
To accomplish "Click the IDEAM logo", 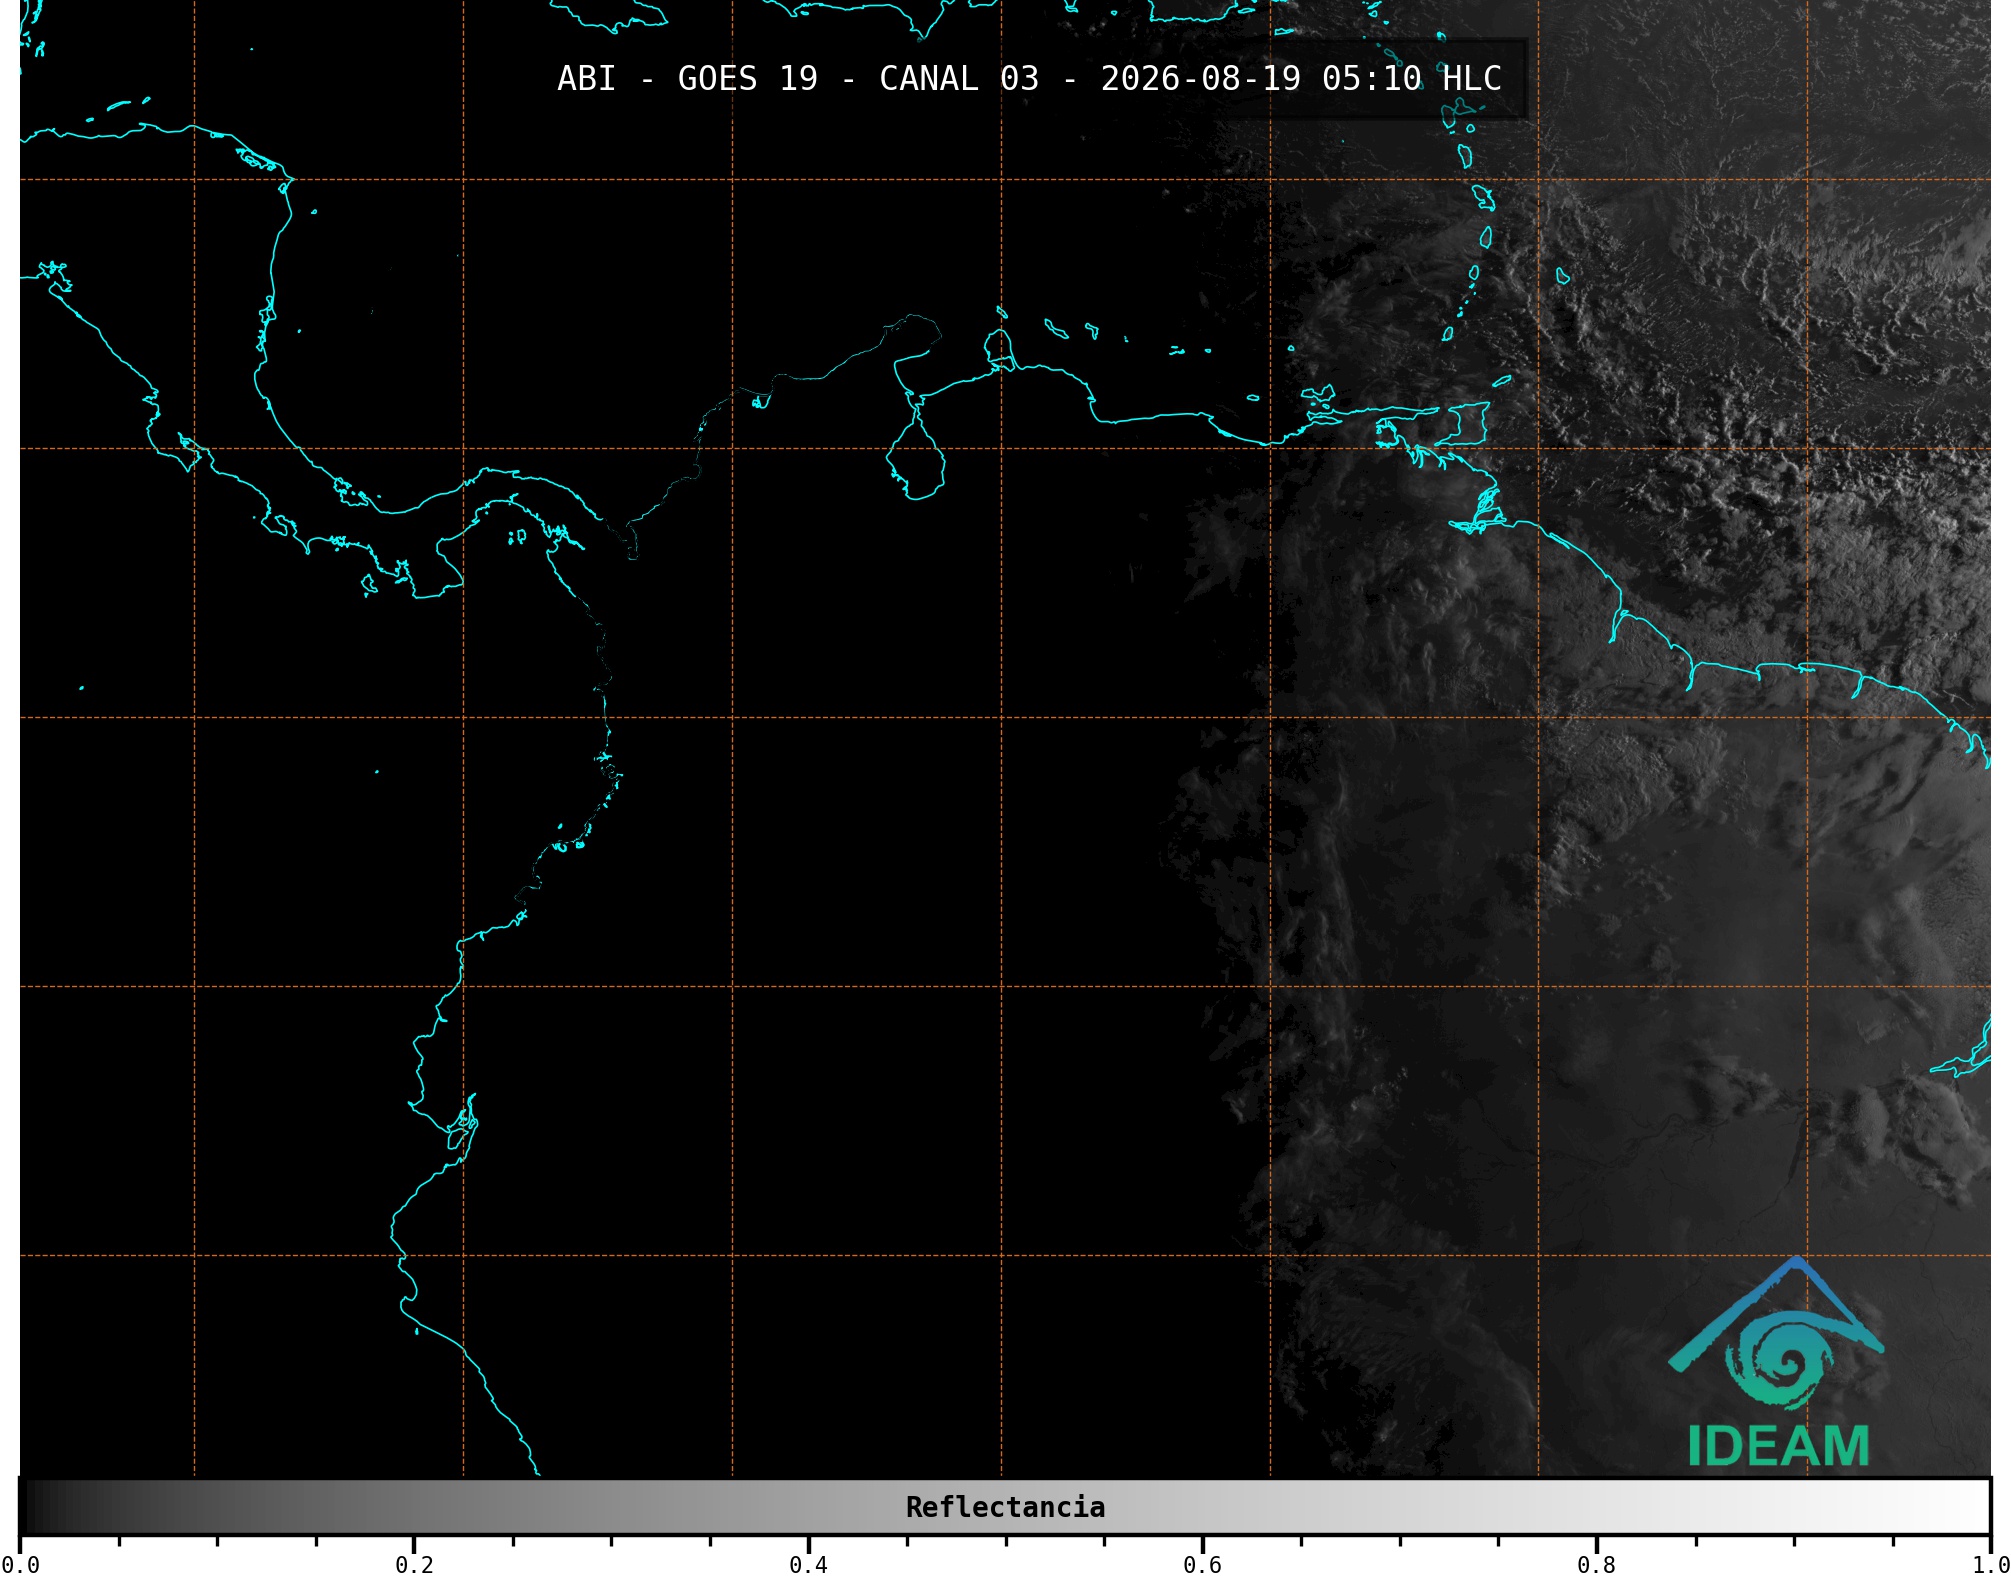I will point(1777,1362).
